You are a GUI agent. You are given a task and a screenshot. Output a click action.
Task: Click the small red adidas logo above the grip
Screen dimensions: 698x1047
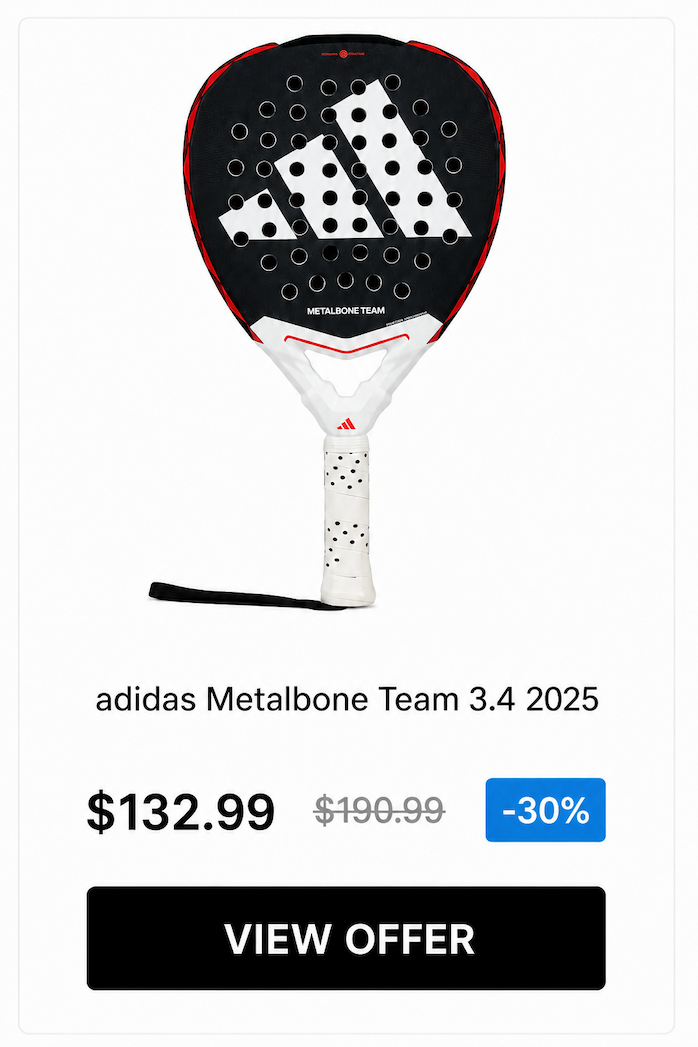345,425
